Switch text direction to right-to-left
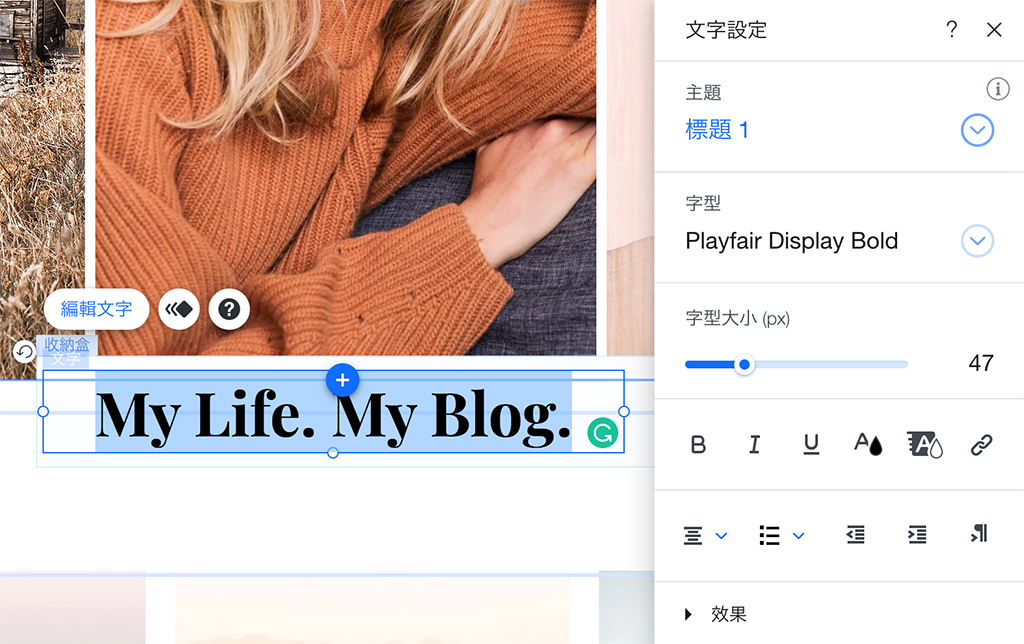 [x=979, y=534]
